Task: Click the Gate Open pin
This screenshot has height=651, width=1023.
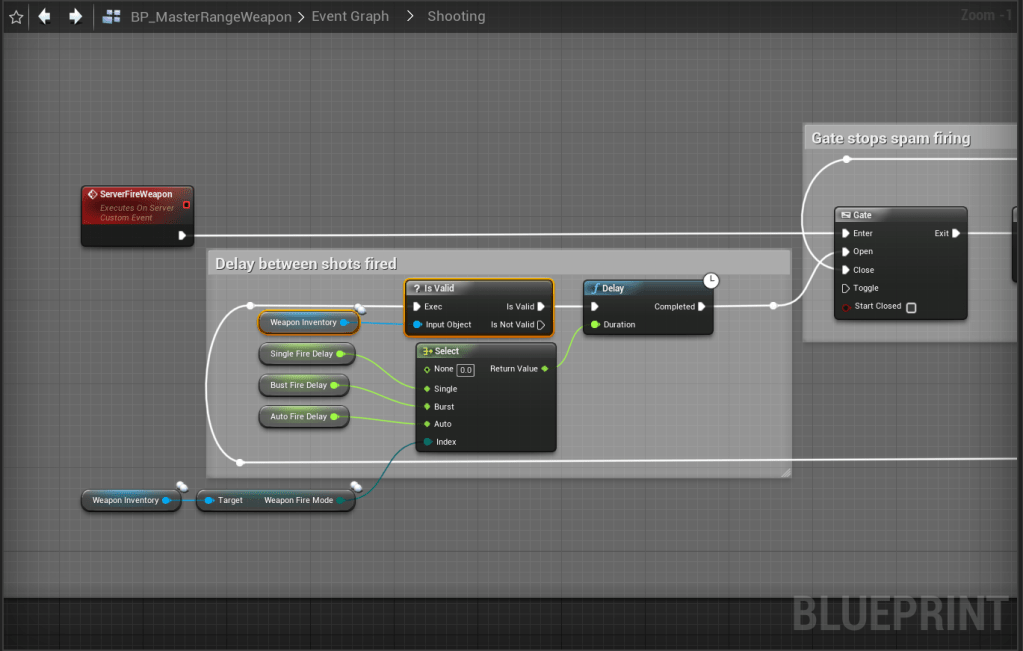Action: [846, 252]
